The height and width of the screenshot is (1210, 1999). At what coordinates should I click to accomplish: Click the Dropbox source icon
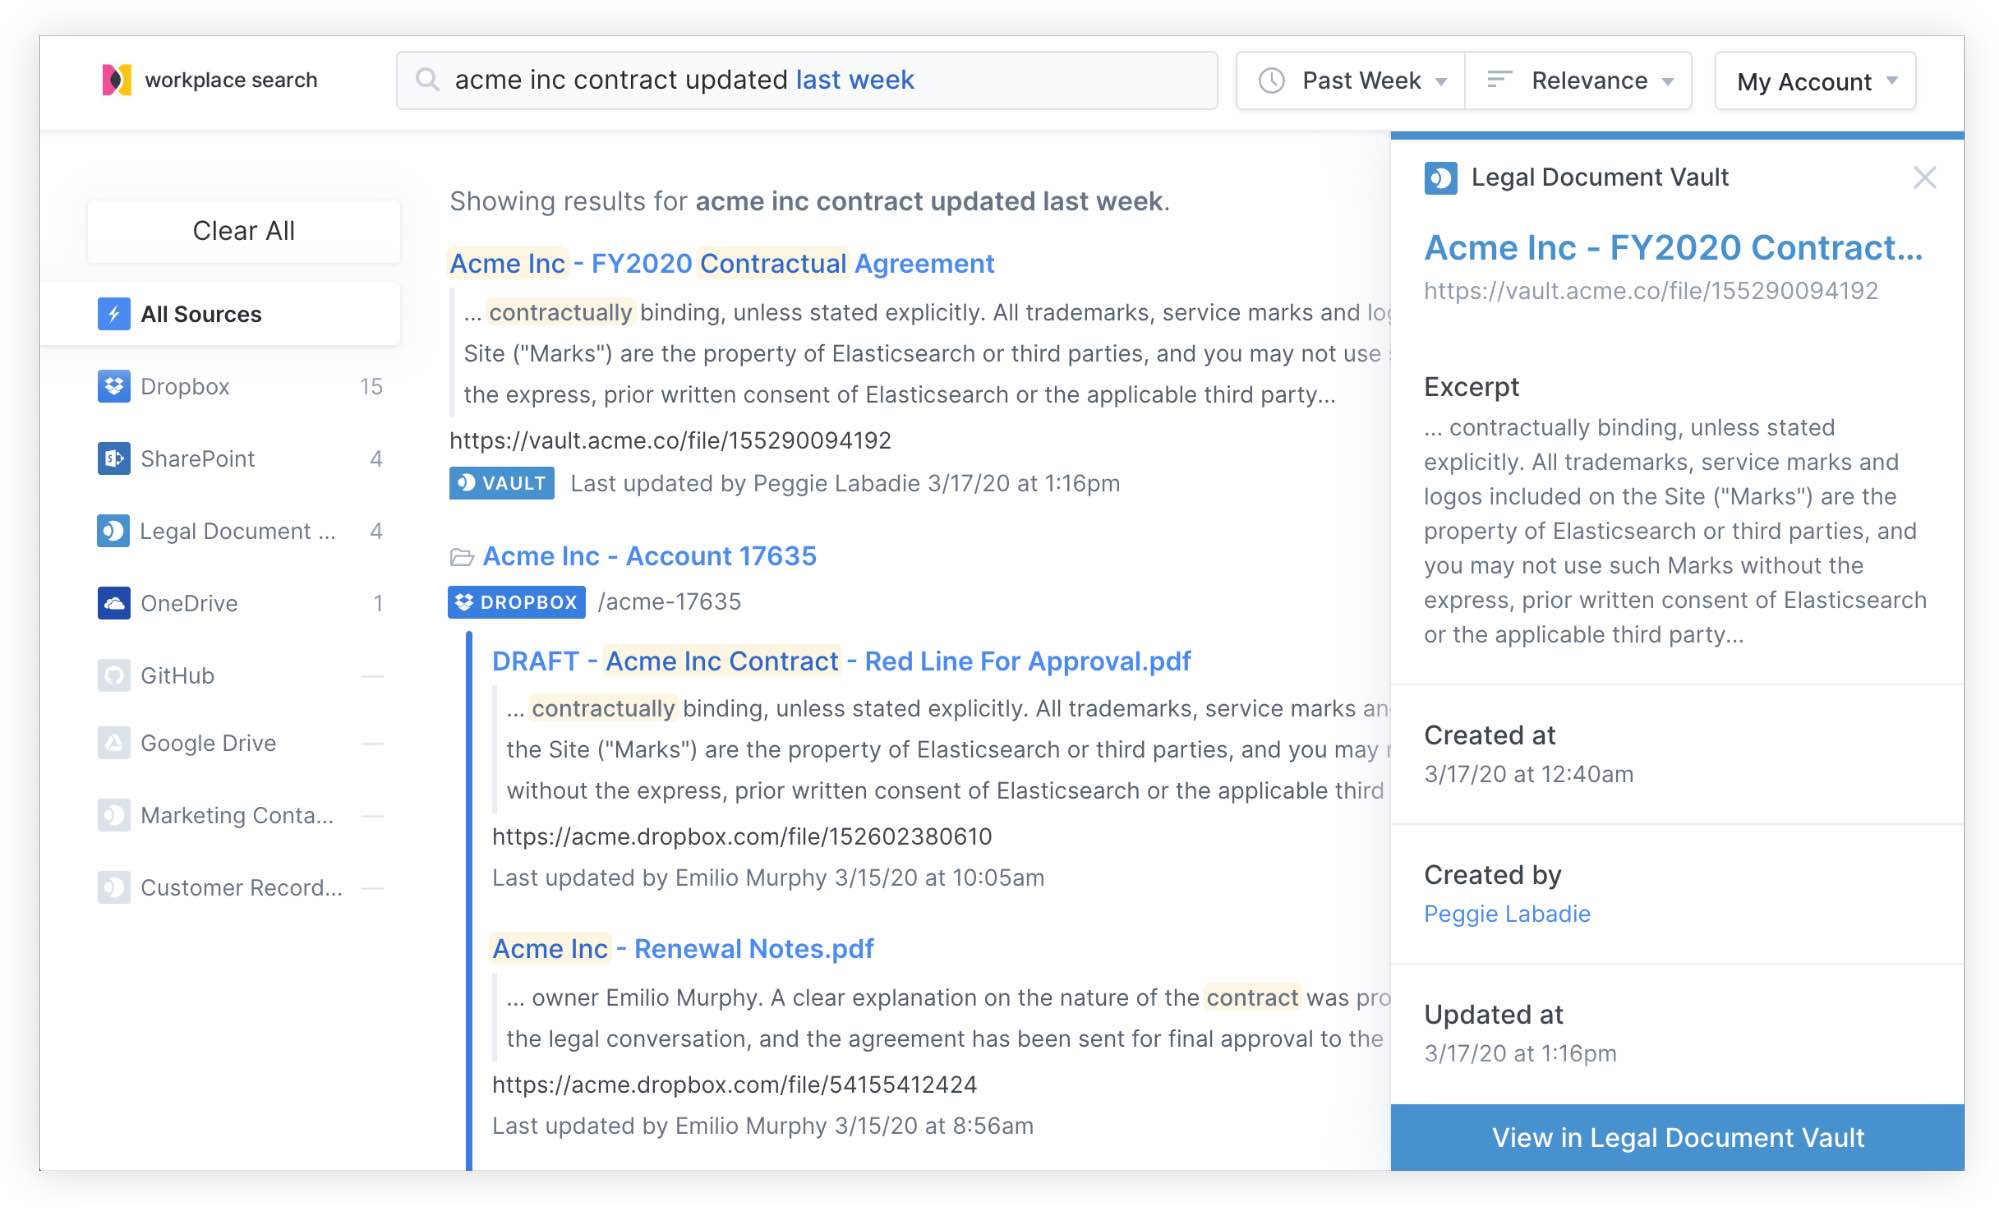(x=114, y=387)
